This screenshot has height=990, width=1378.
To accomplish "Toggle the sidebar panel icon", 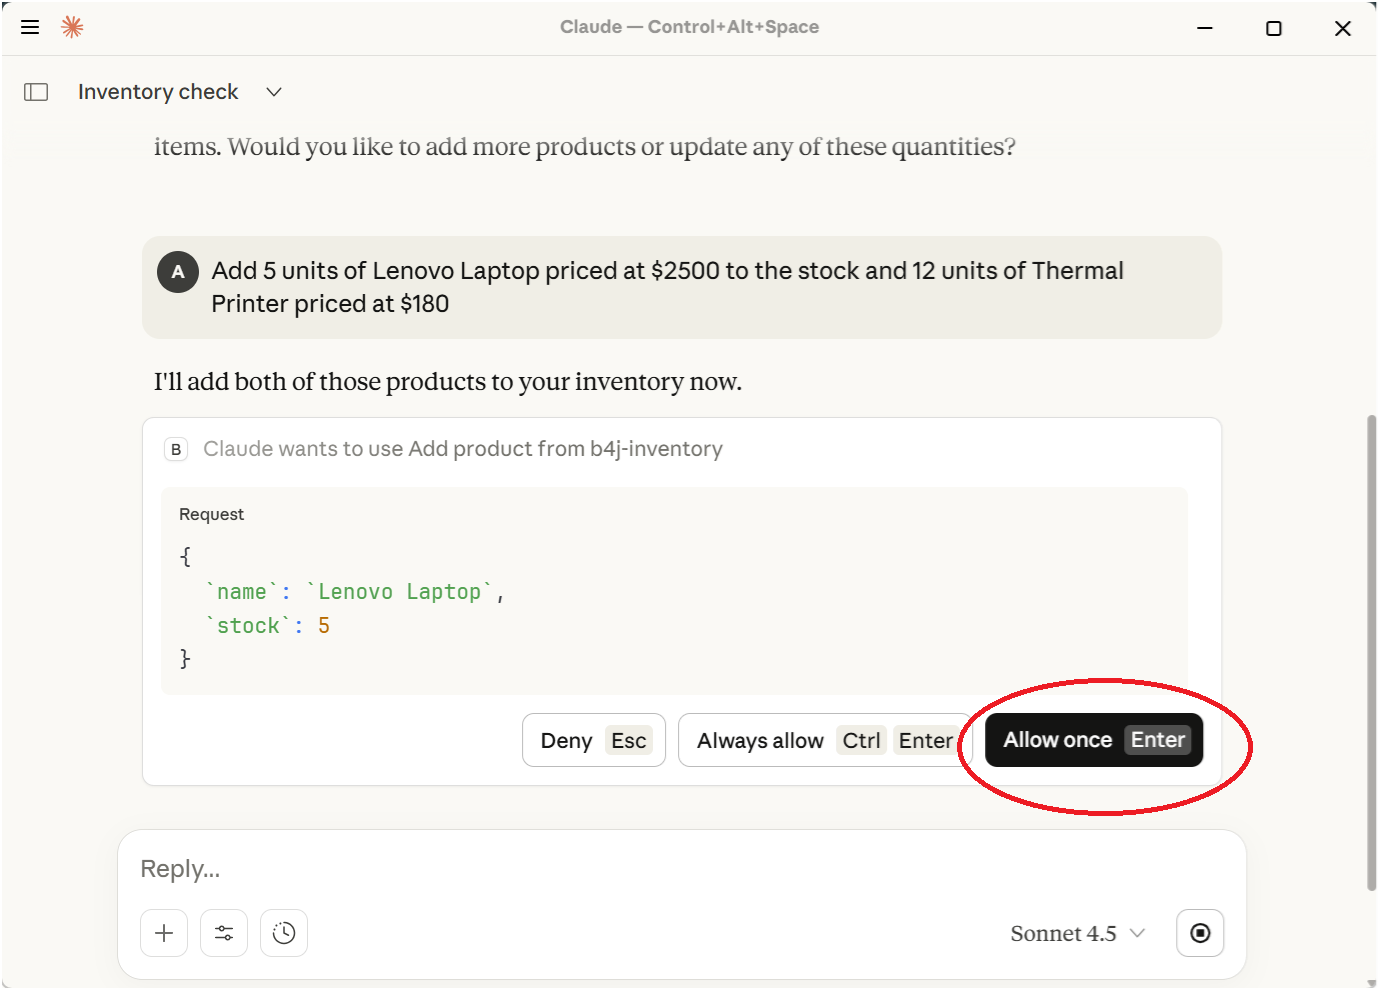I will [x=36, y=92].
